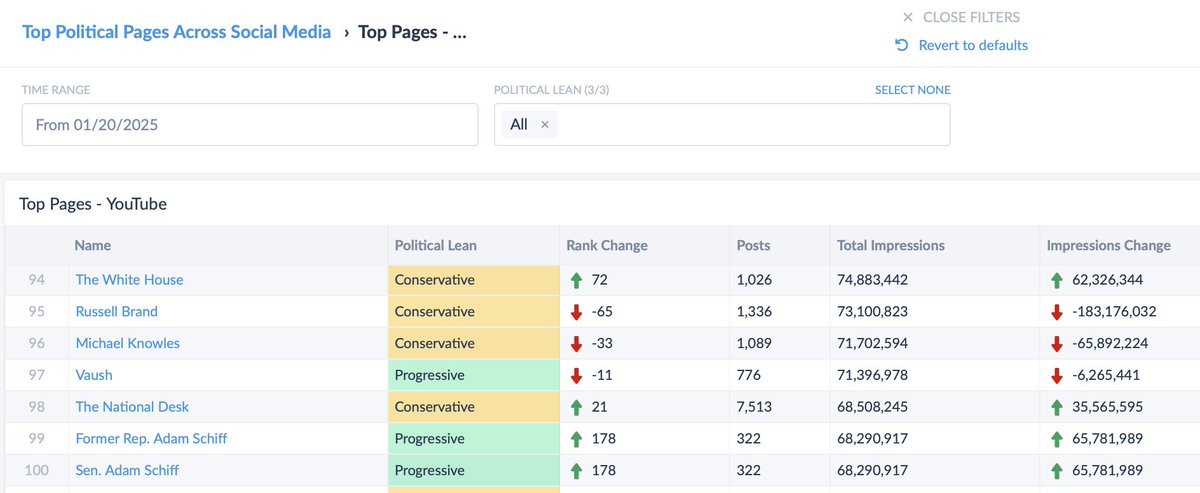
Task: Click the Revert to defaults arrow icon
Action: [901, 45]
